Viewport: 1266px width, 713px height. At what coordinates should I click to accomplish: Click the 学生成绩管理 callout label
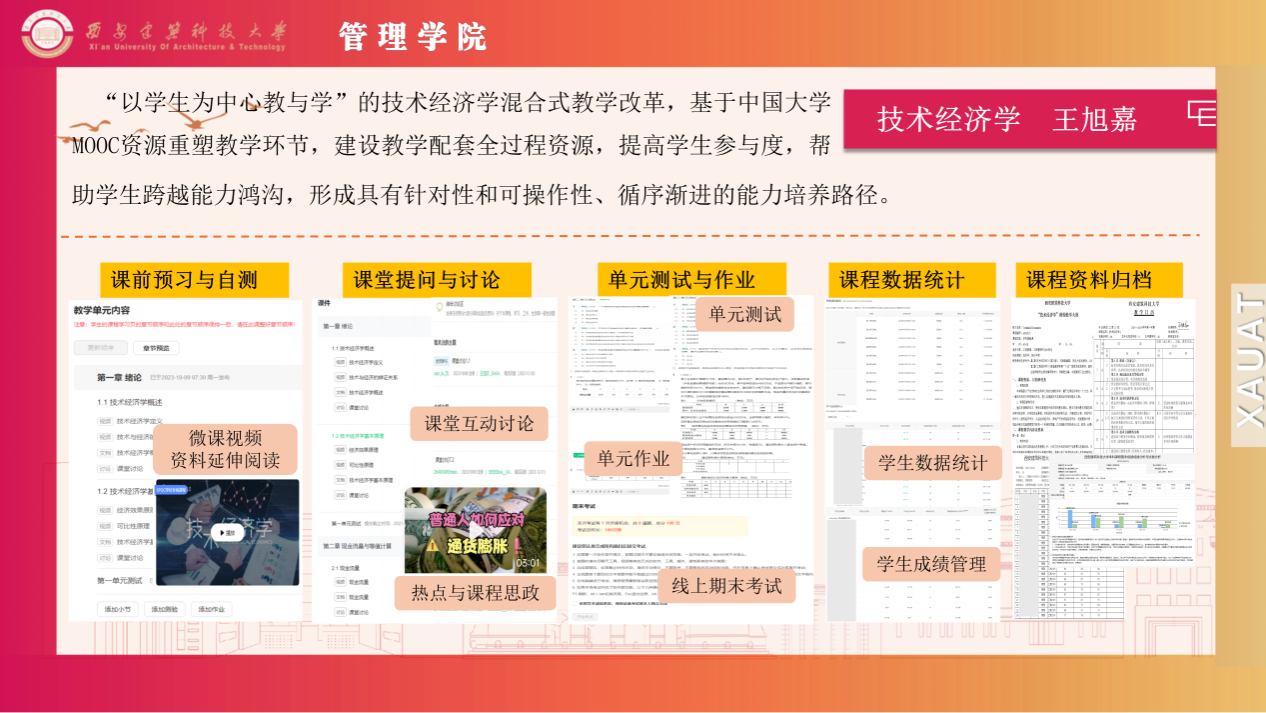tap(932, 564)
